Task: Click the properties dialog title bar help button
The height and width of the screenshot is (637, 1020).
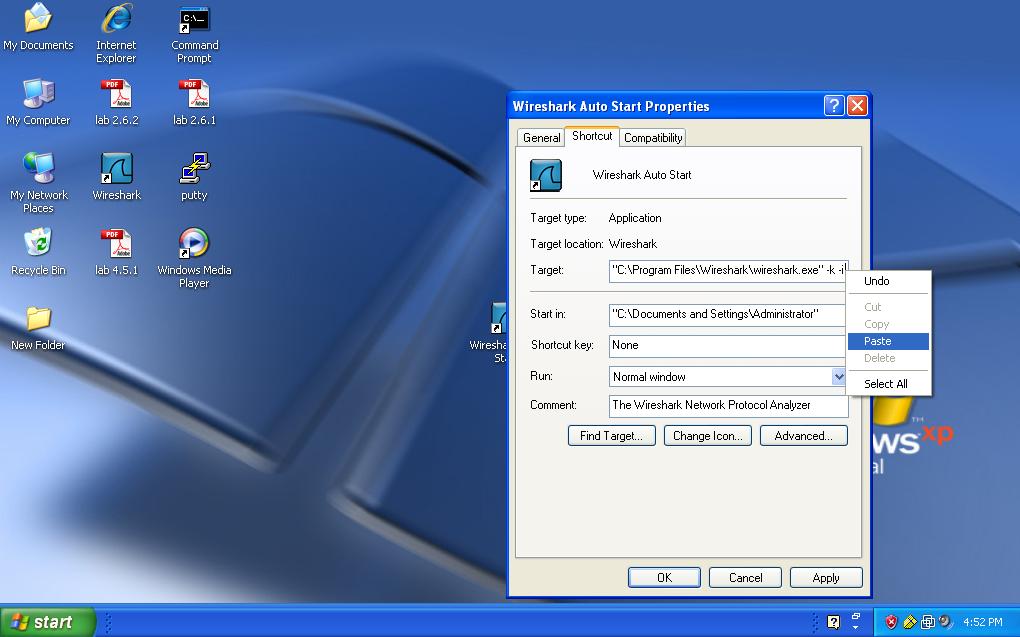Action: [834, 105]
